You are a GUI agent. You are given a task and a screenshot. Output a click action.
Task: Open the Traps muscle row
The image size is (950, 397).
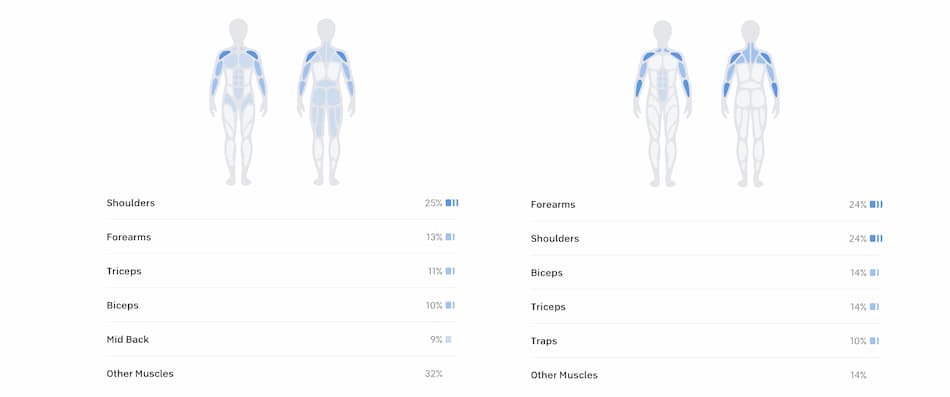[706, 341]
